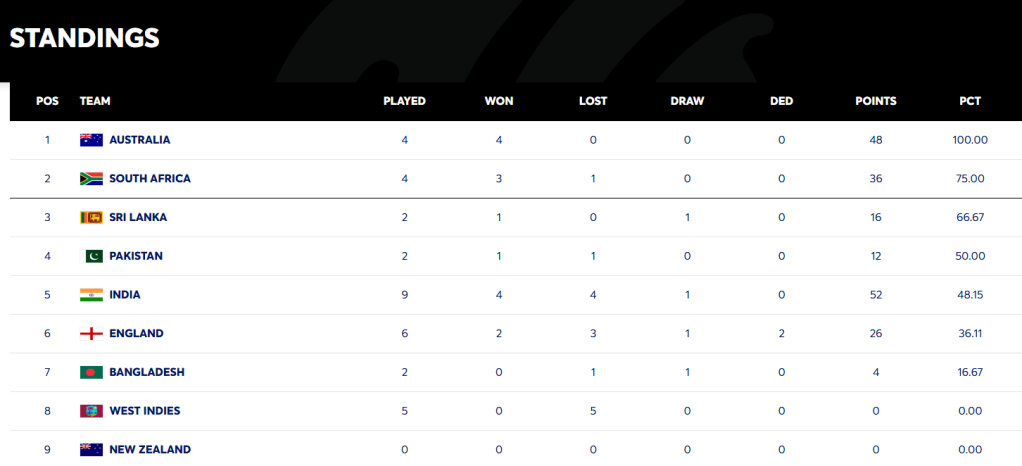Select the ENGLAND team name
The image size is (1022, 466).
(x=136, y=333)
